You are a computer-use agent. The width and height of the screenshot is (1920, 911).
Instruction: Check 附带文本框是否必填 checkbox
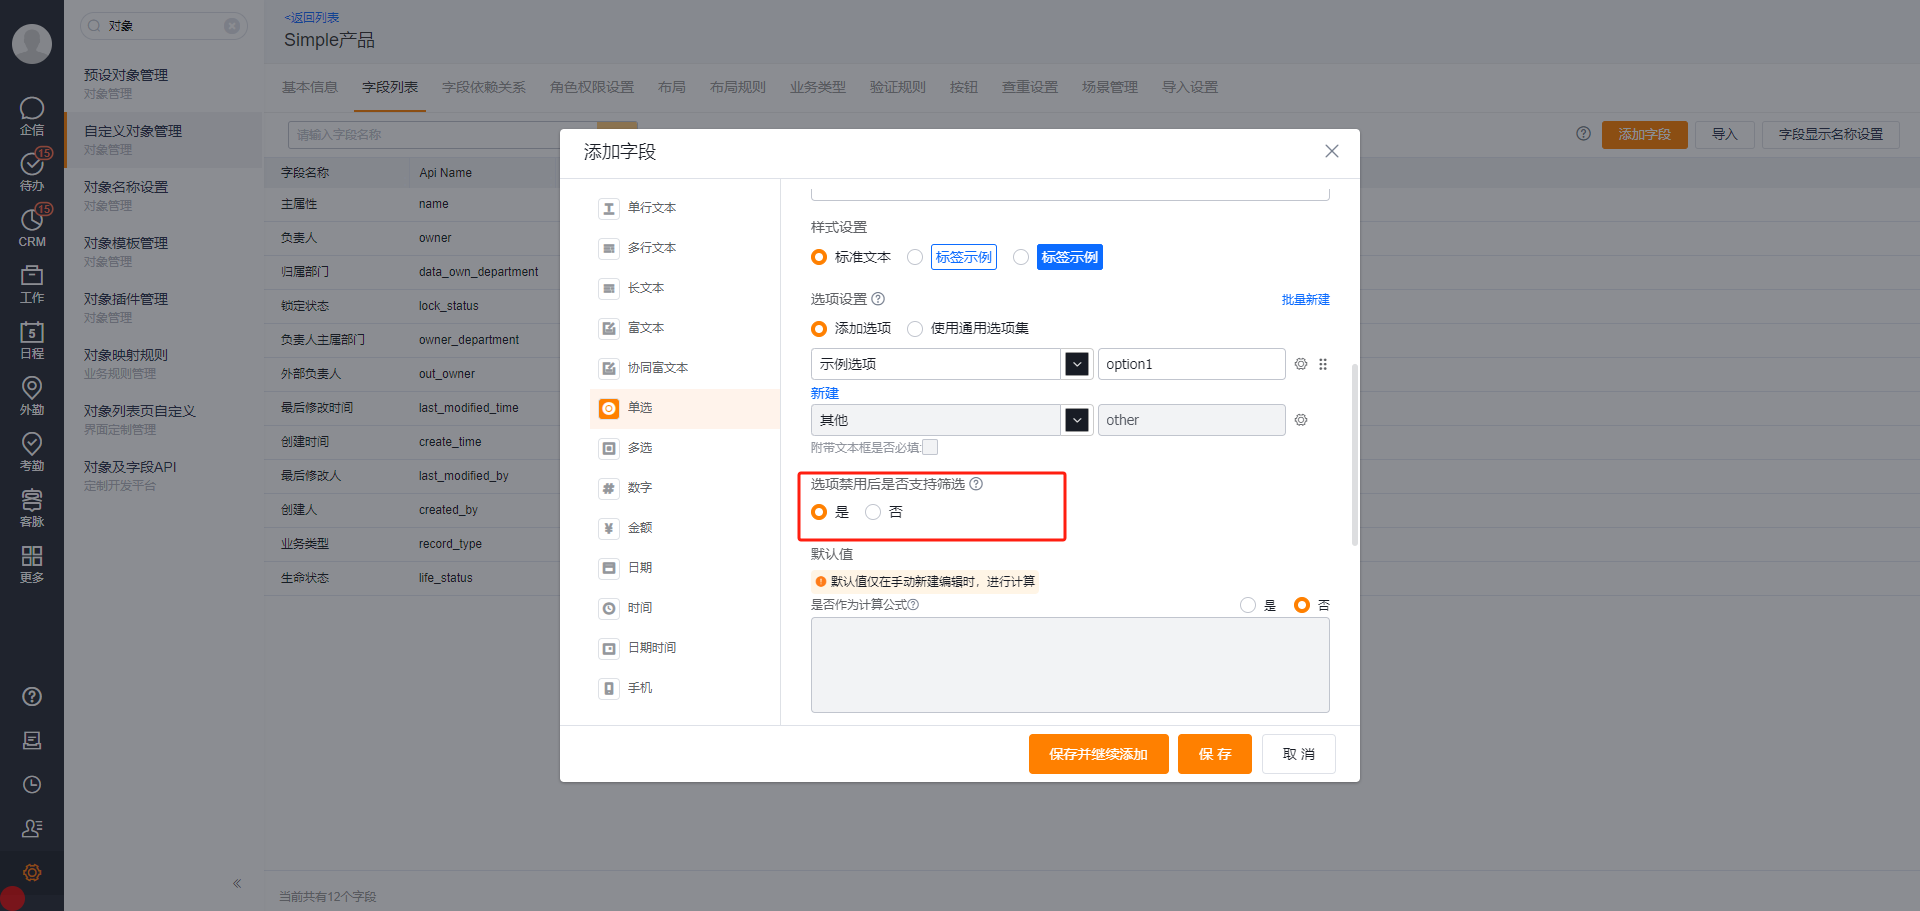(930, 447)
